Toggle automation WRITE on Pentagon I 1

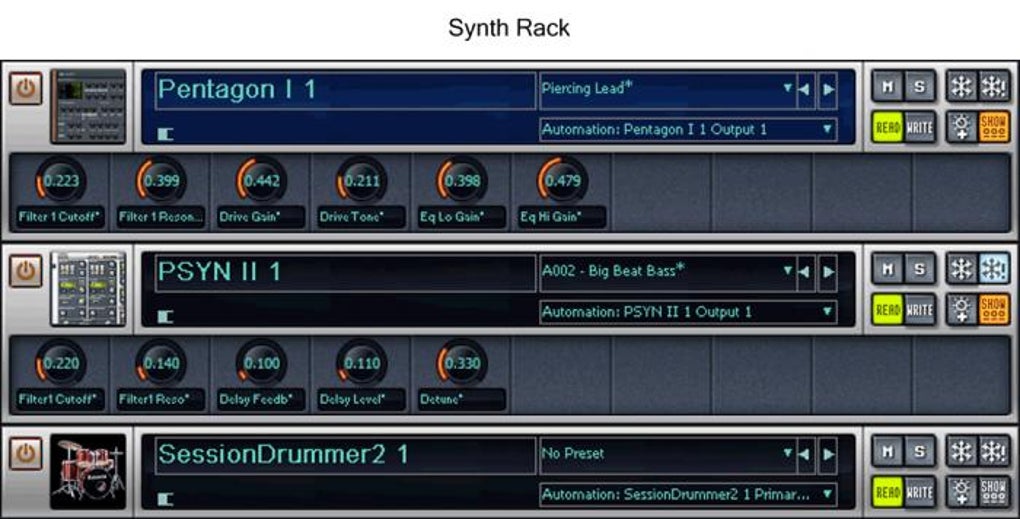point(919,127)
